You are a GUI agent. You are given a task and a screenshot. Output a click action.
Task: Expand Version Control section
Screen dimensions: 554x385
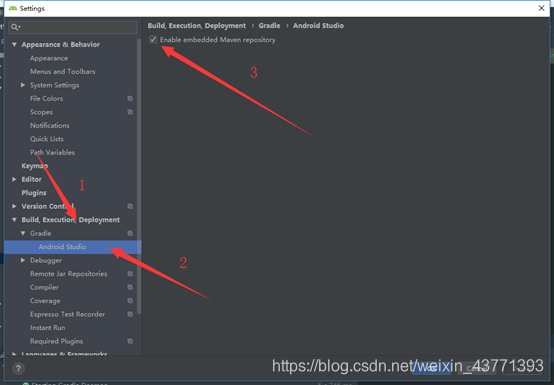(14, 206)
